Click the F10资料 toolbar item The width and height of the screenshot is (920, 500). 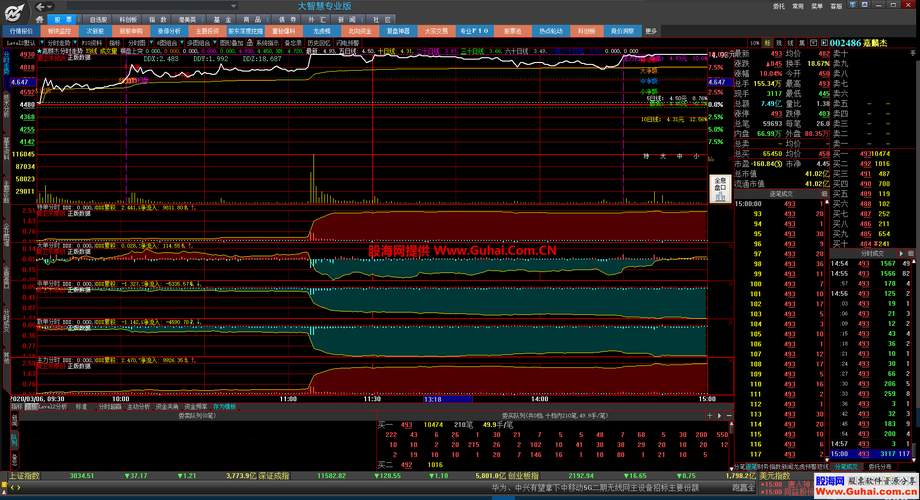92,43
